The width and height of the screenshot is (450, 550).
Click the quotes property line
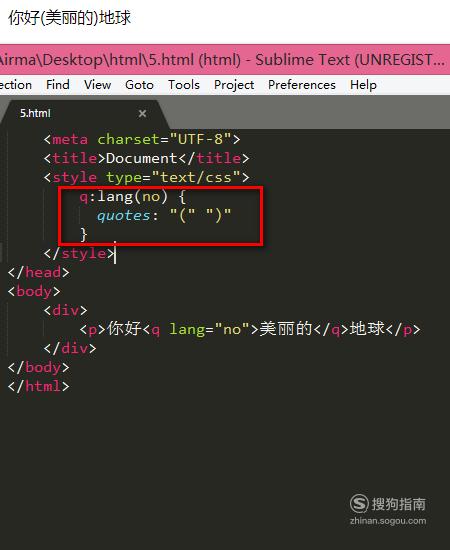tap(164, 215)
